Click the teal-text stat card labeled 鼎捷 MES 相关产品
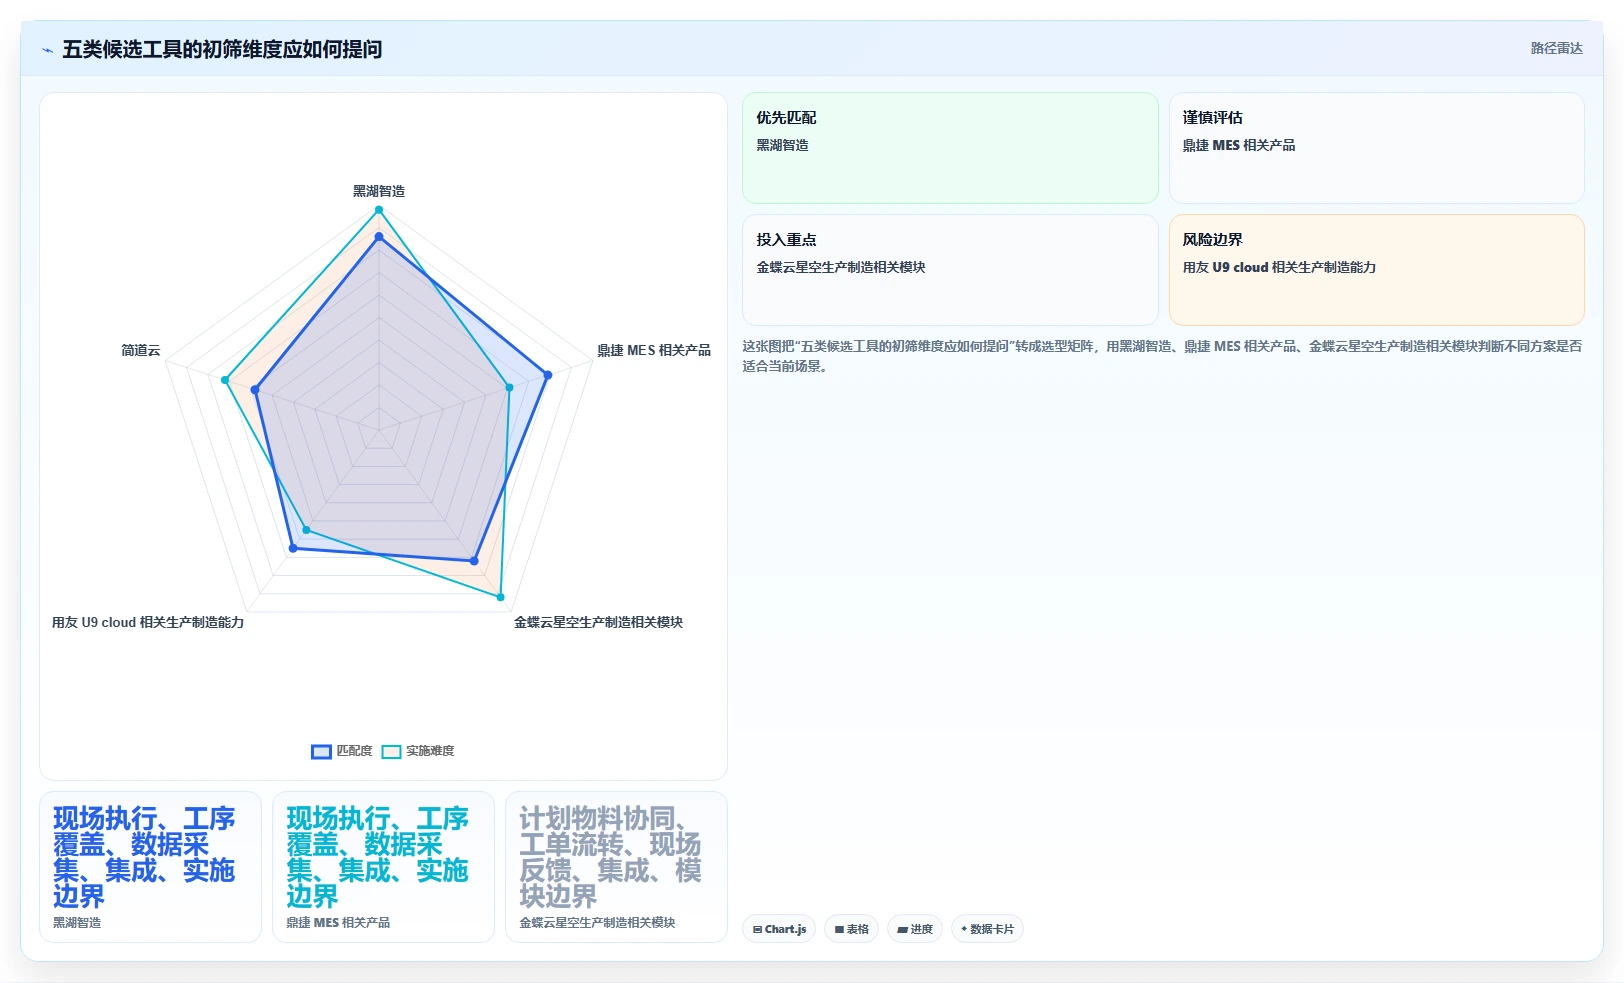This screenshot has width=1624, height=983. (x=383, y=867)
